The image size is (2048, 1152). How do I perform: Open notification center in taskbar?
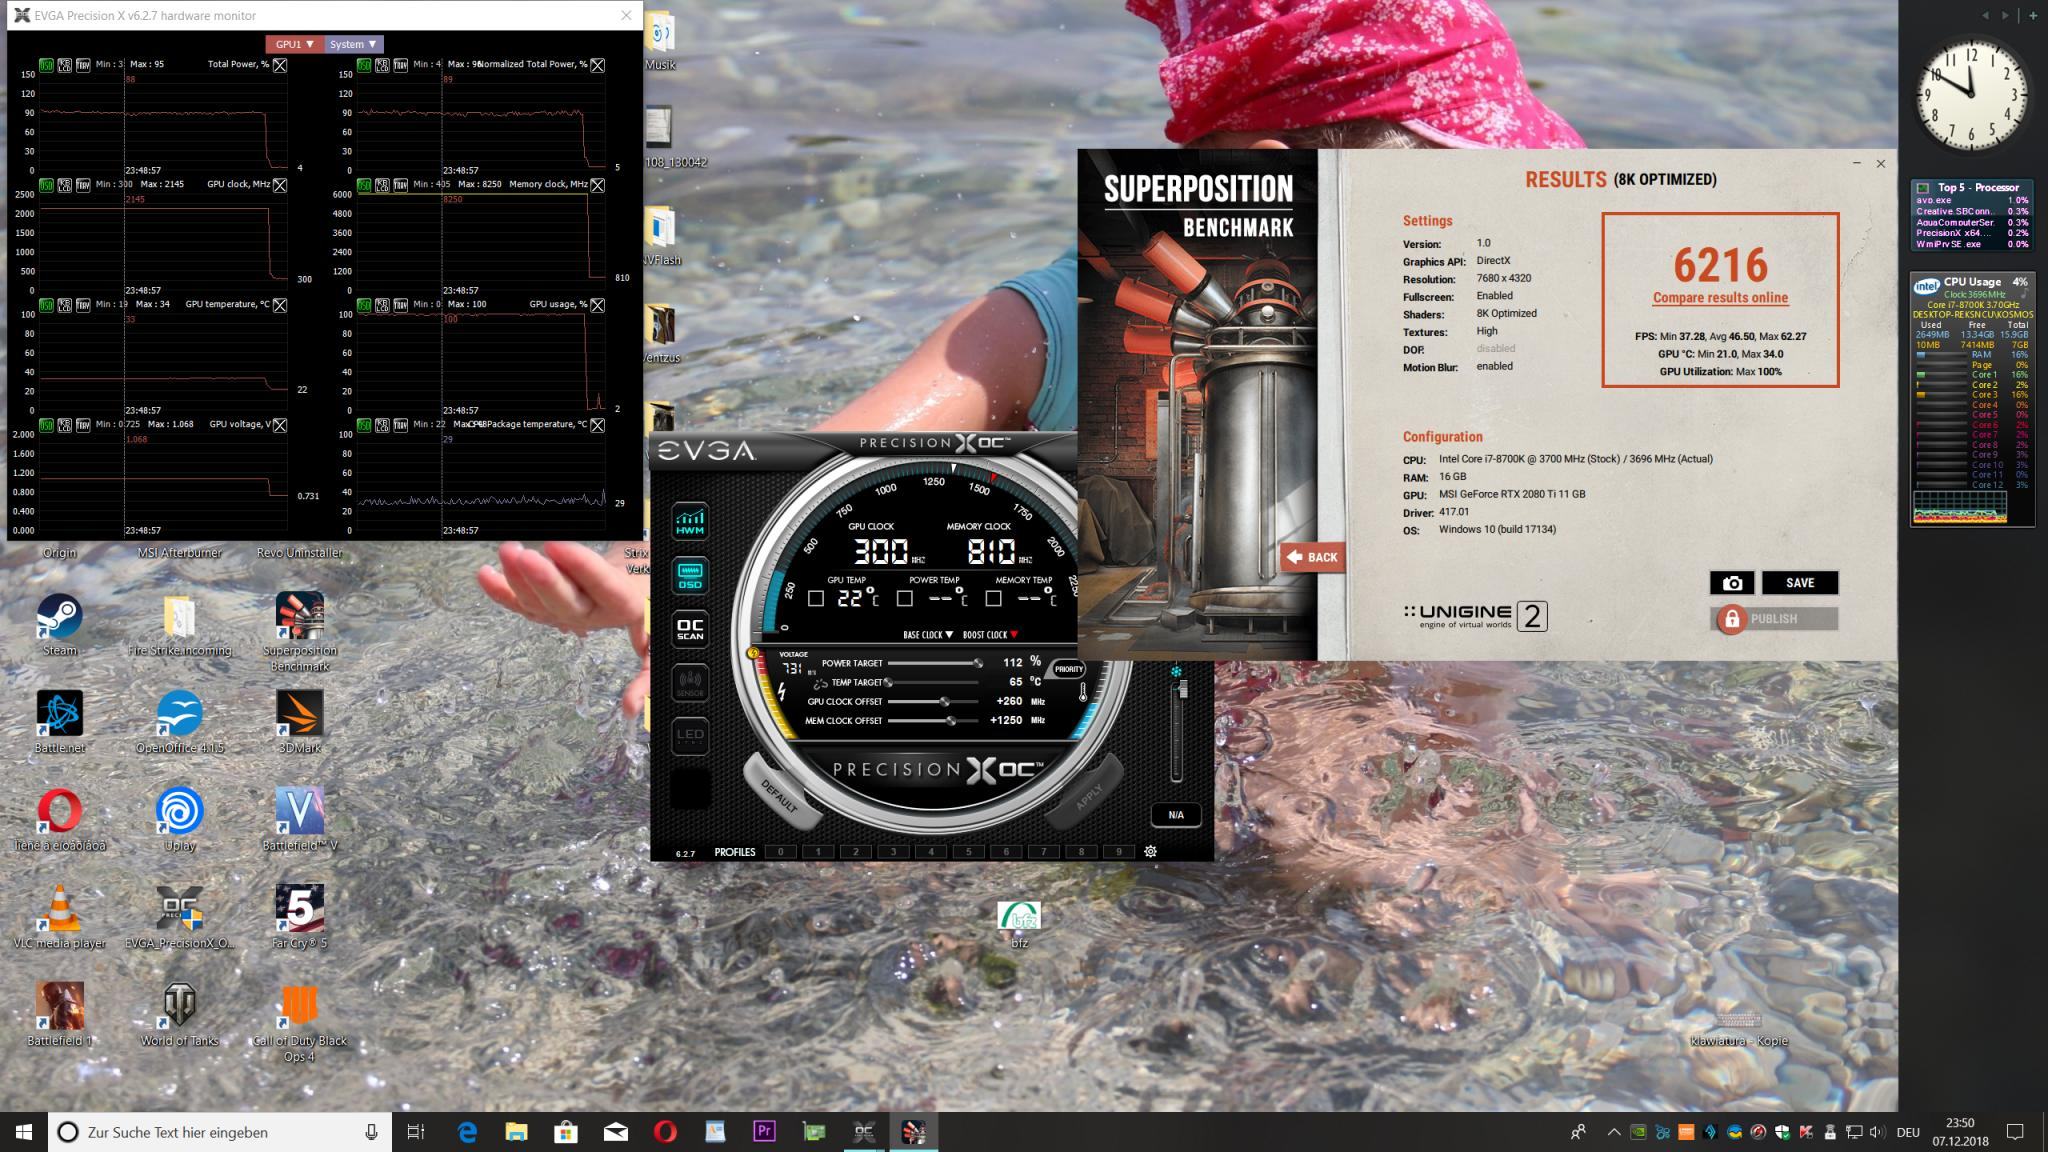click(x=2015, y=1132)
